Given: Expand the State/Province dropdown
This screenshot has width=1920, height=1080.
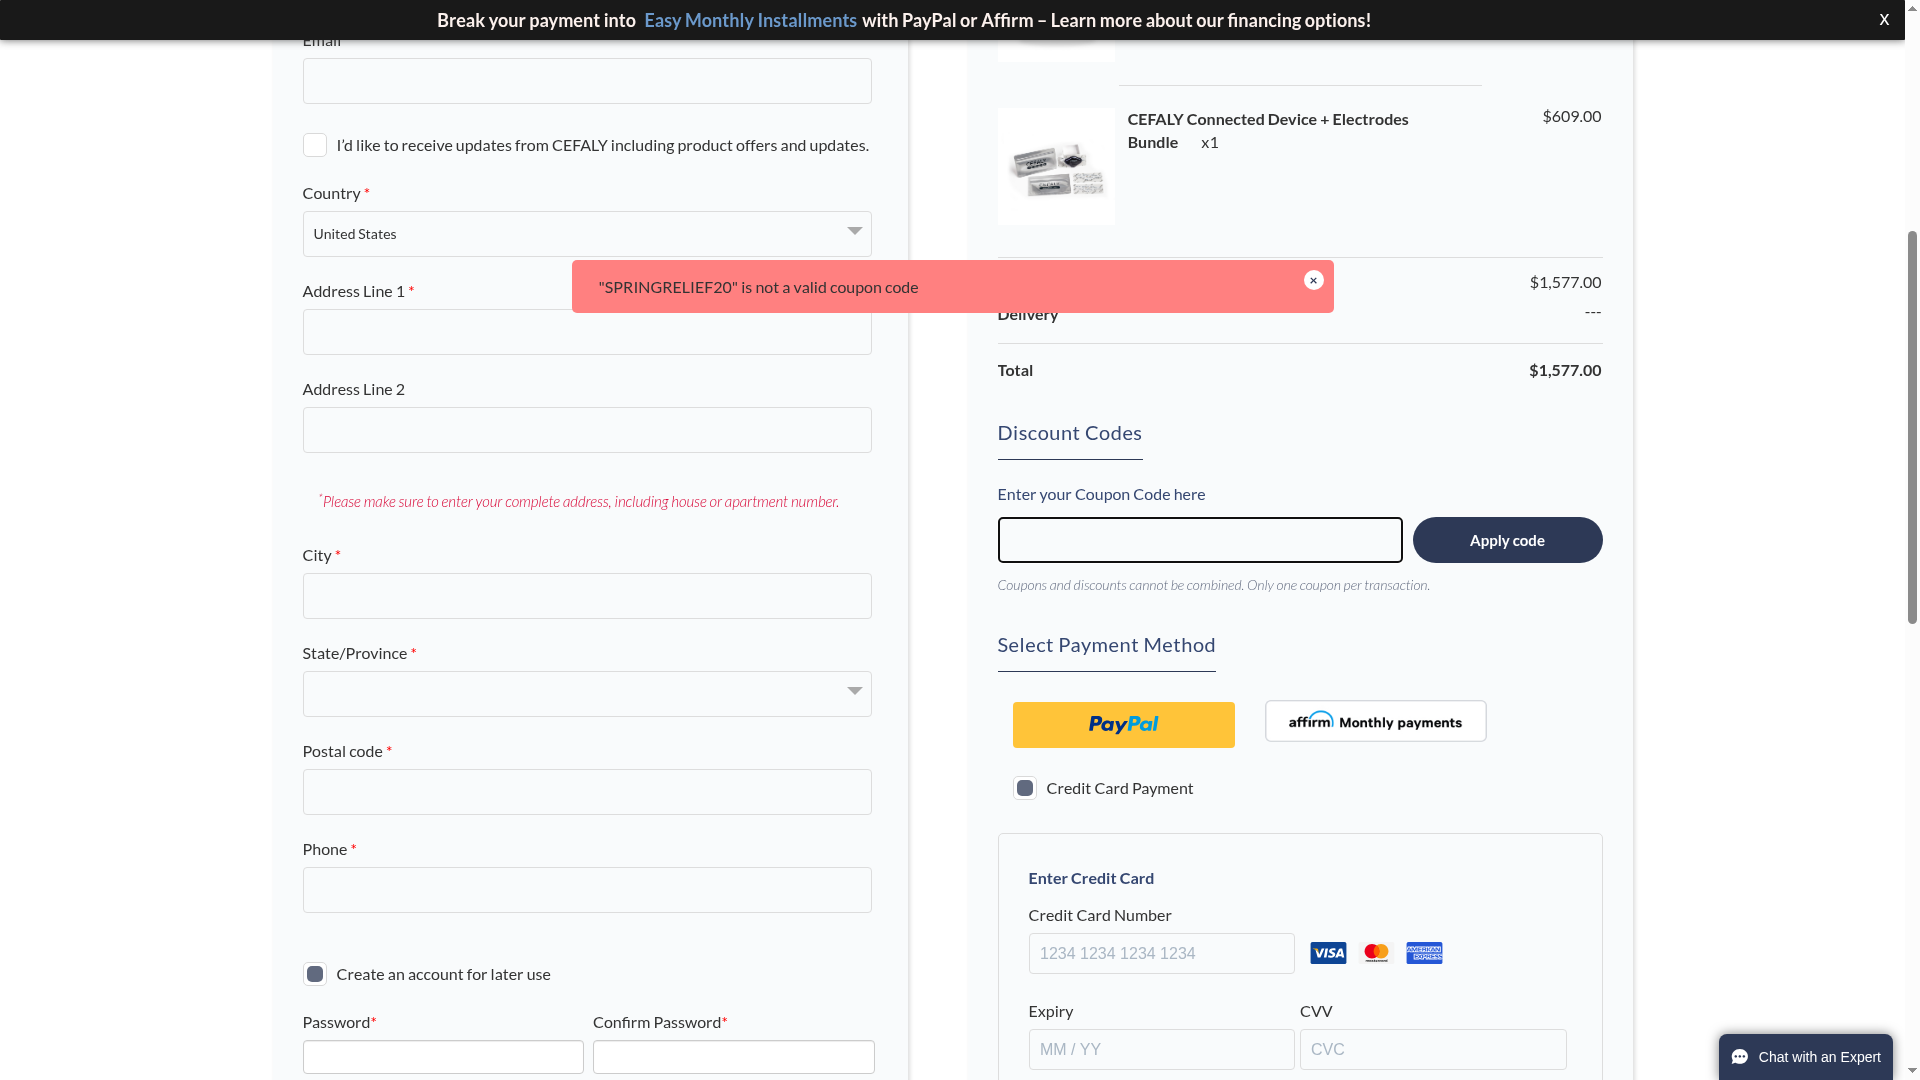Looking at the screenshot, I should 586,694.
